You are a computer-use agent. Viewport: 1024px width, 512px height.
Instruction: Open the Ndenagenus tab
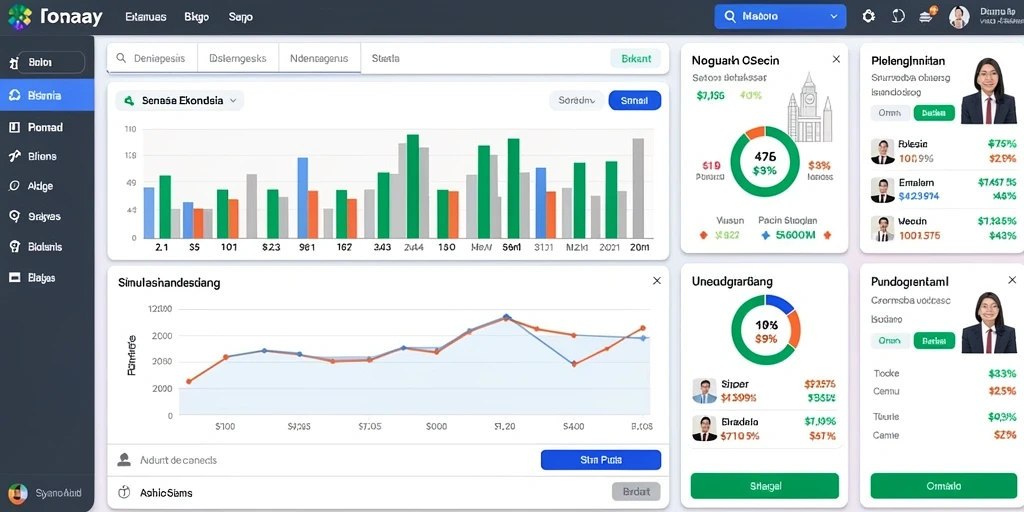[319, 58]
